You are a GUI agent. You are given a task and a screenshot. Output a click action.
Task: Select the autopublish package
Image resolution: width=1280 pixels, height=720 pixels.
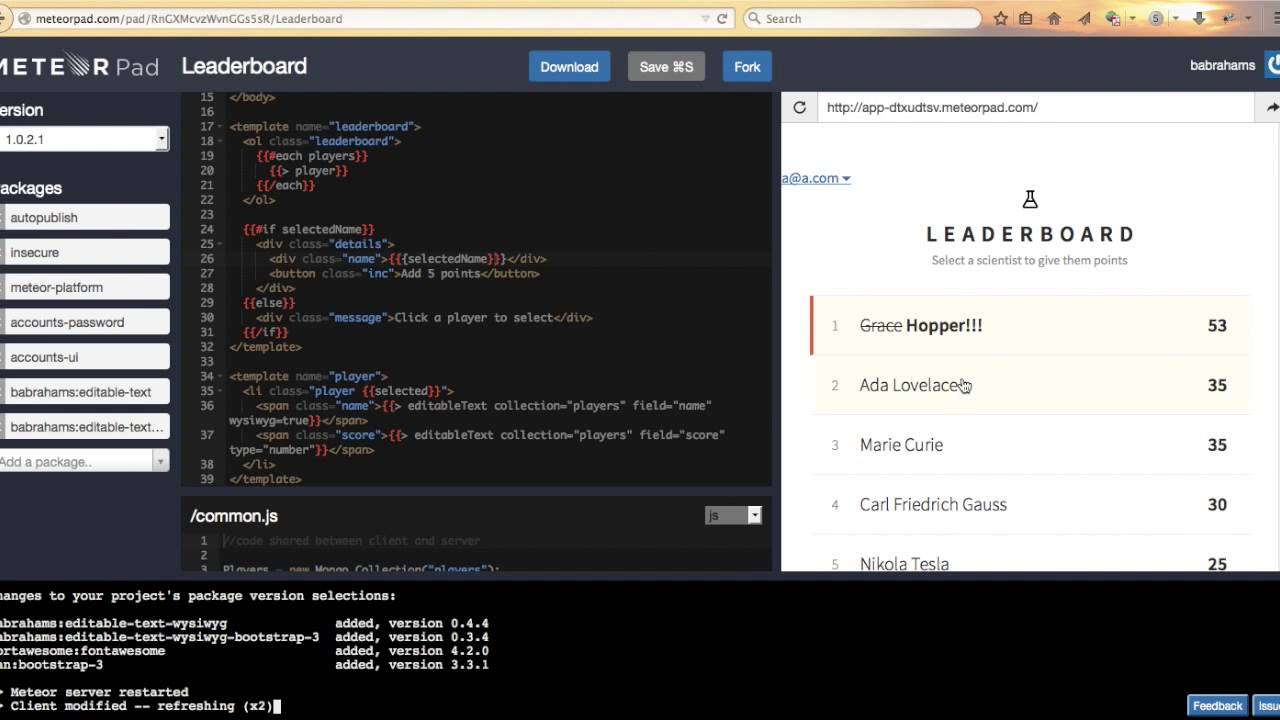point(85,217)
